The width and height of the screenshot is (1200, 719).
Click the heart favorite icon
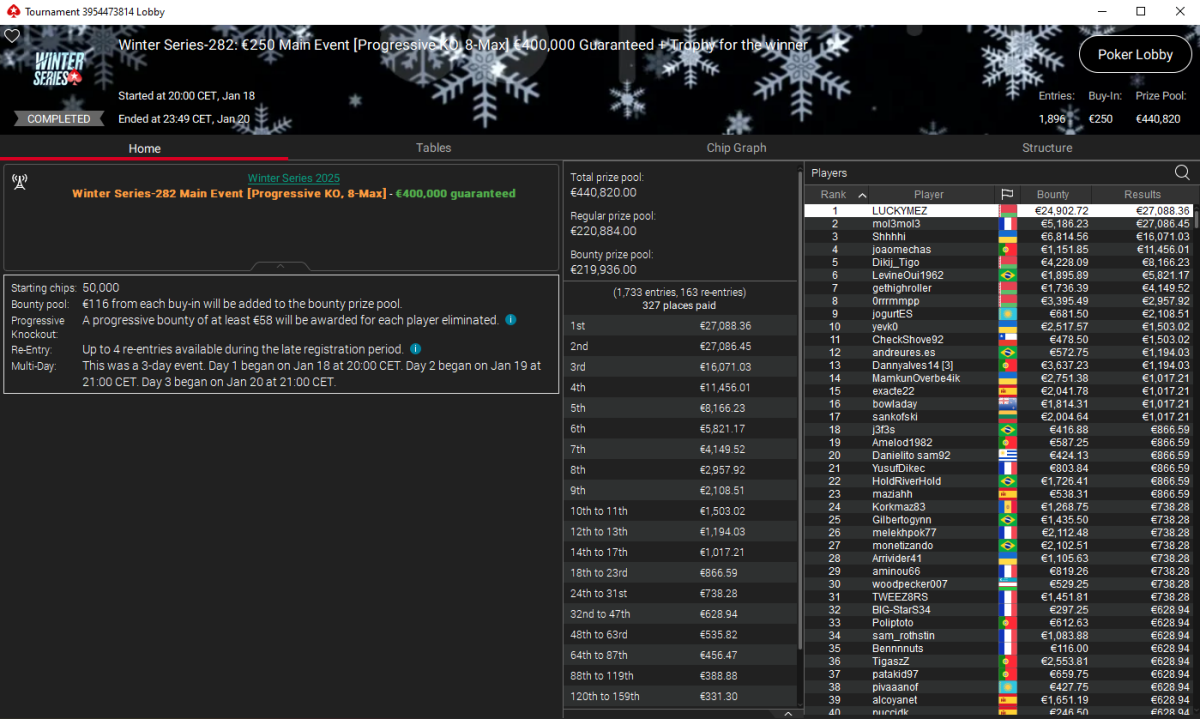12,35
